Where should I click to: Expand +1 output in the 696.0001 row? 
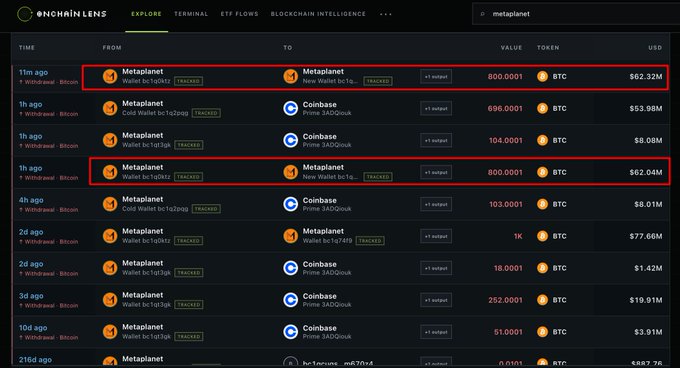436,108
